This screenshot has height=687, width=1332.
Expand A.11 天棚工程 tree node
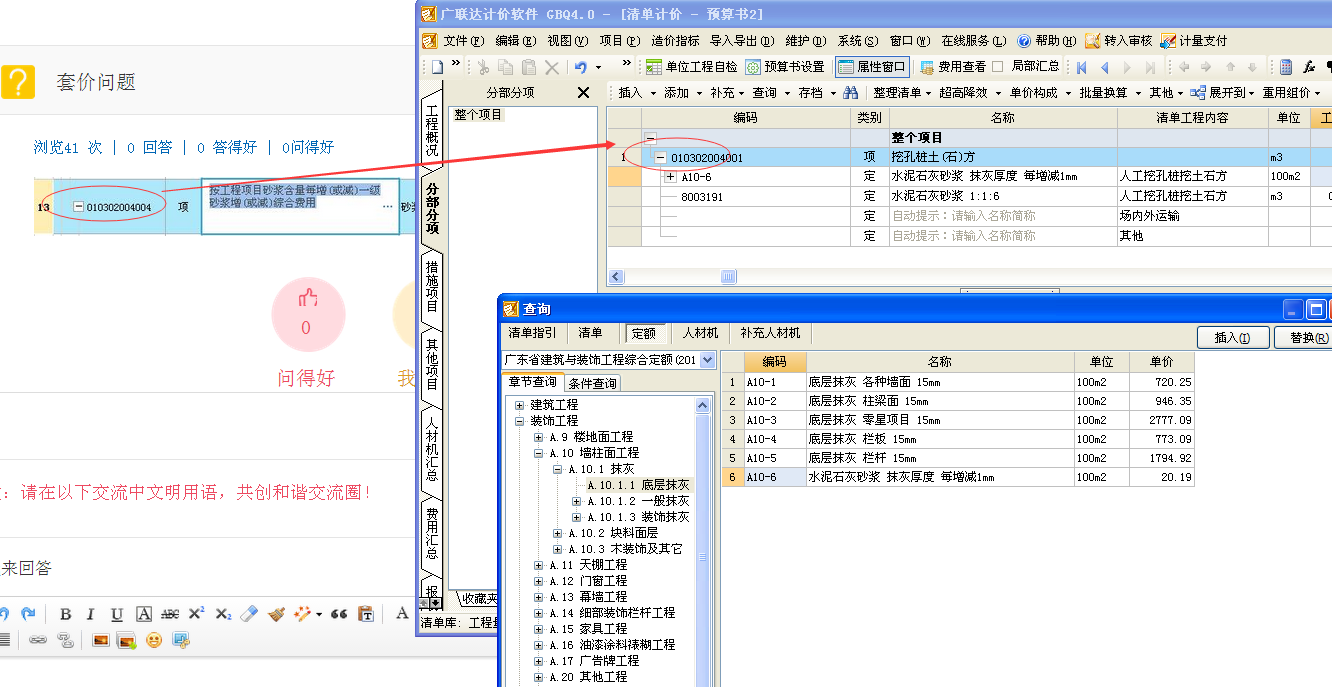click(539, 565)
